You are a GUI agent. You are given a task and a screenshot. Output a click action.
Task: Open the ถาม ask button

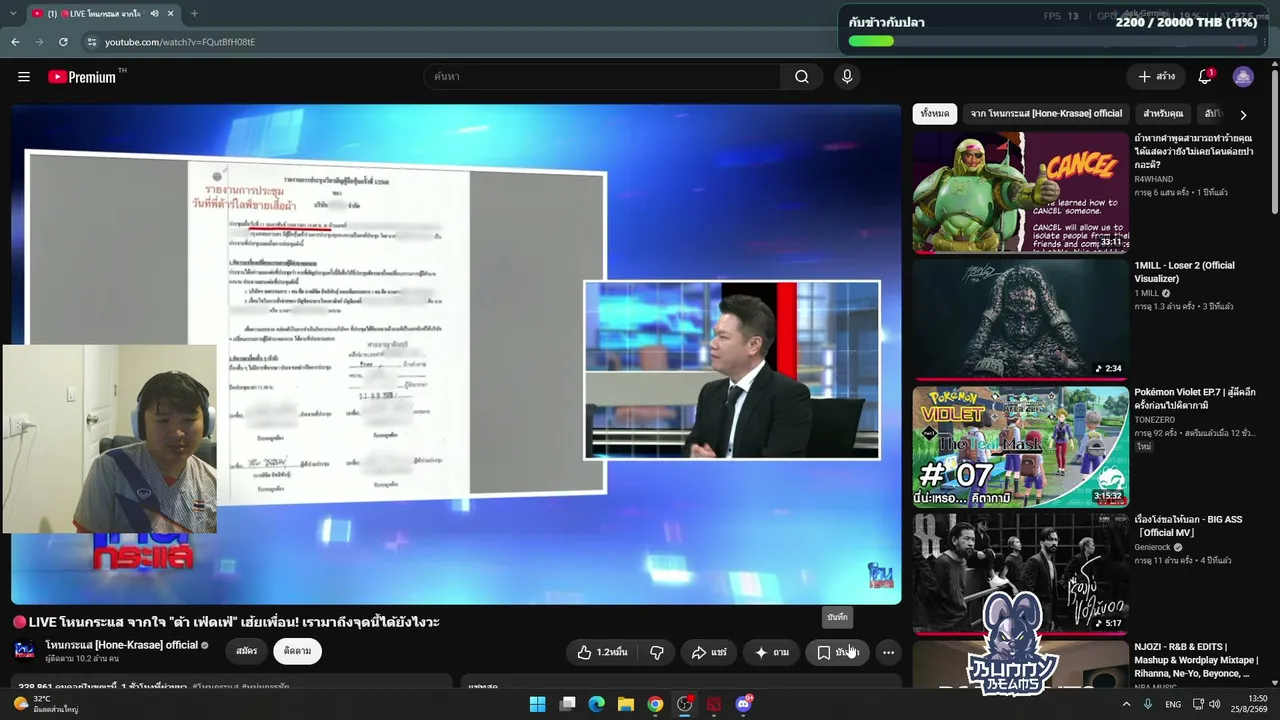click(771, 652)
